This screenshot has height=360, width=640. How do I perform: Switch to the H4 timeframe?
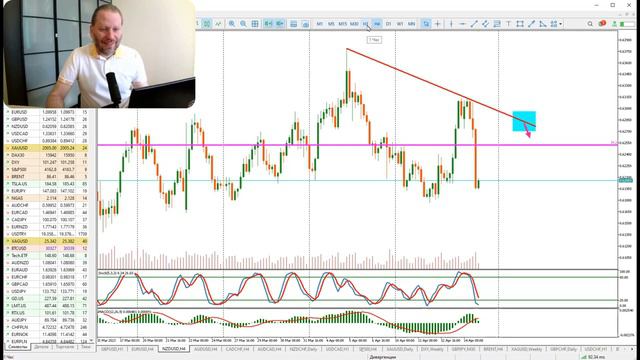pos(377,24)
